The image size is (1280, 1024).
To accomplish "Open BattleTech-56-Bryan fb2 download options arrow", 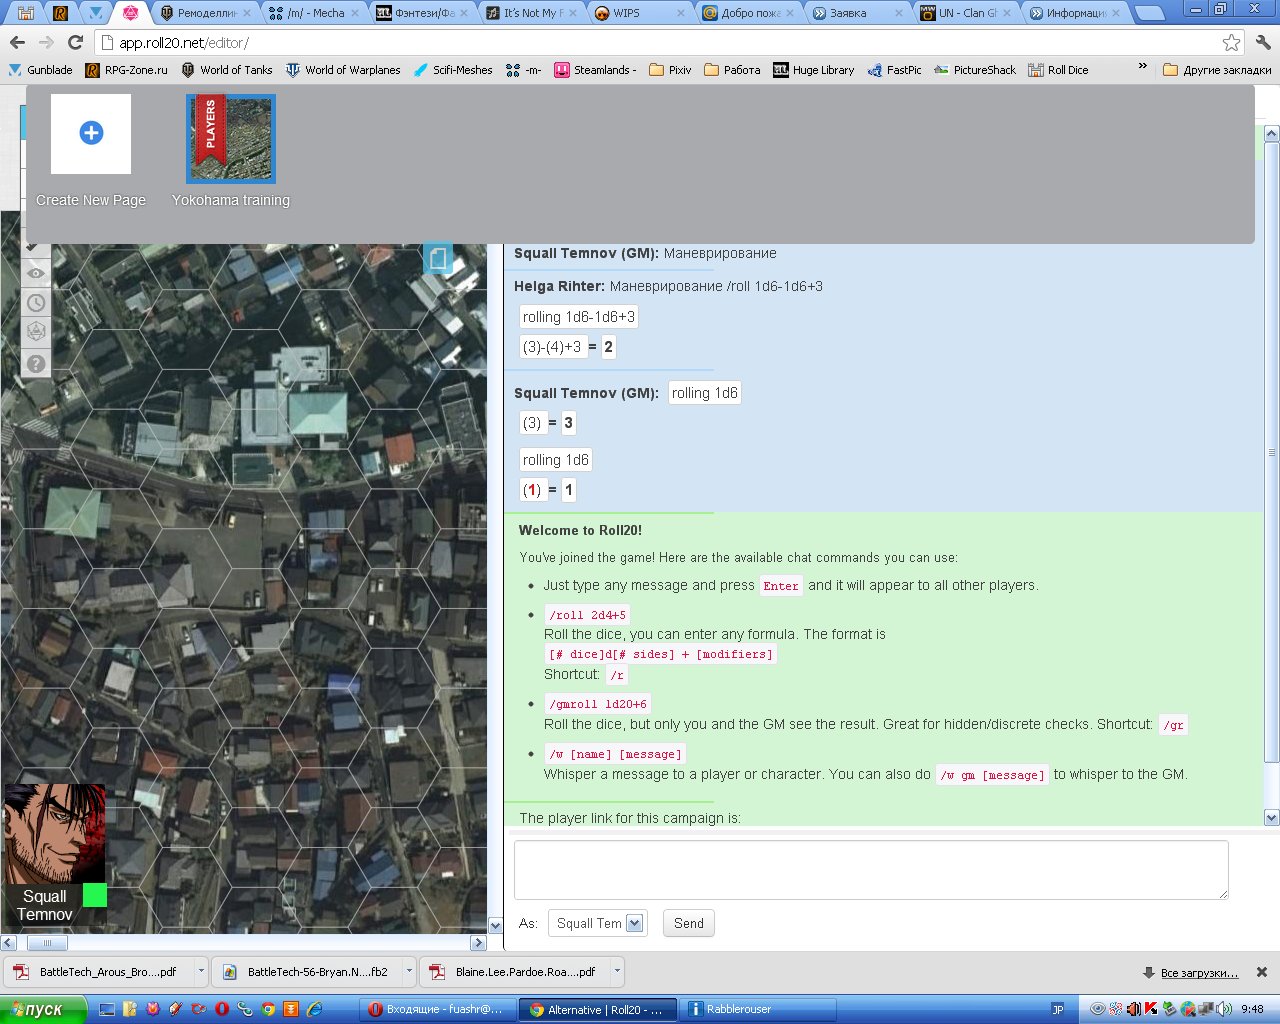I will (x=409, y=971).
